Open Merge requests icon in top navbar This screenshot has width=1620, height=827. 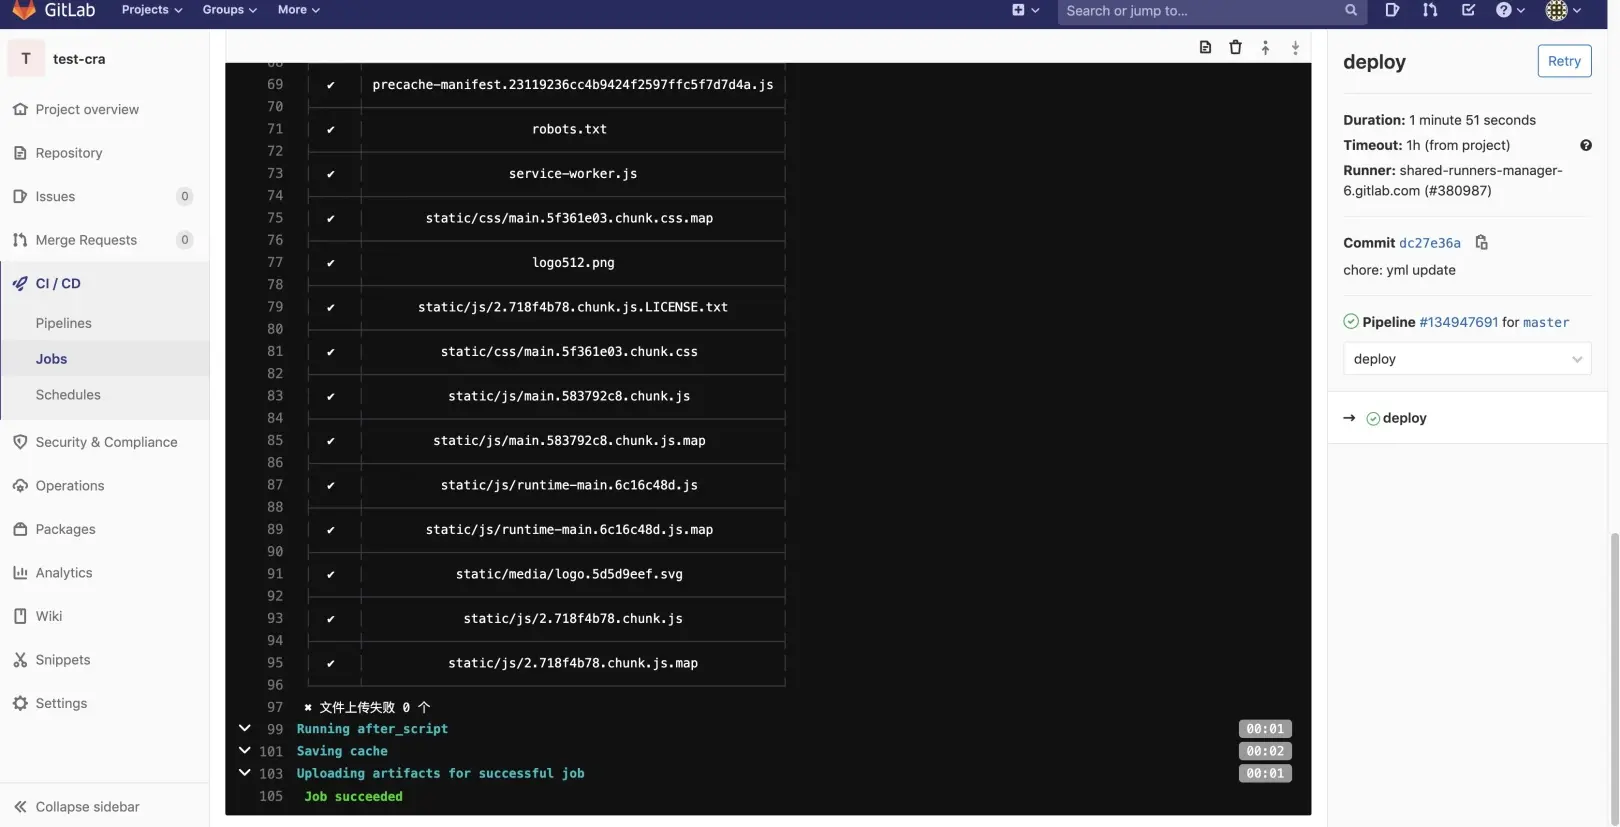1430,10
